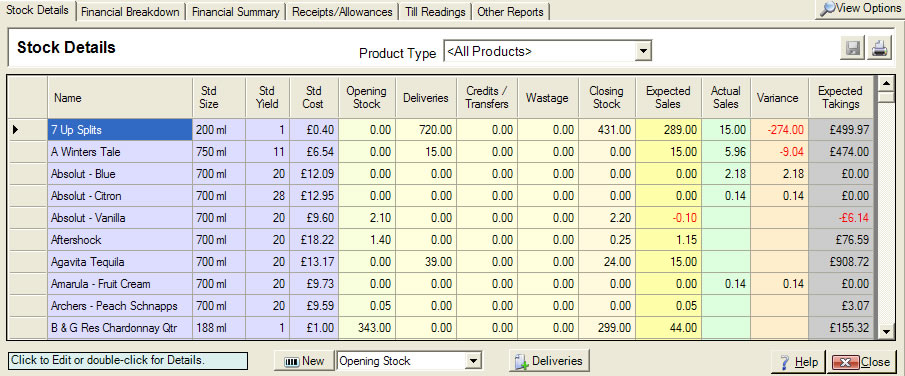
Task: Open View Options
Action: [861, 9]
